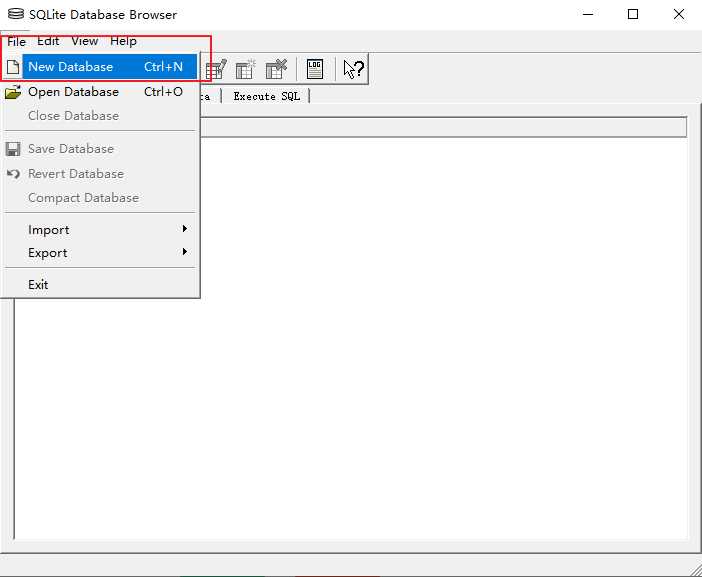Screen dimensions: 702x577
Task: Close the SQLite Database Browser window
Action: point(679,14)
